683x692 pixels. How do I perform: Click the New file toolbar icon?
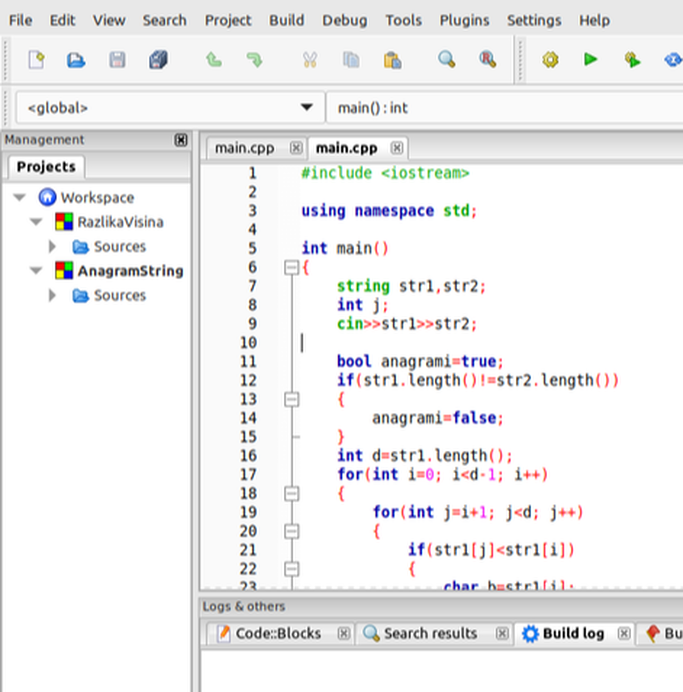point(37,60)
